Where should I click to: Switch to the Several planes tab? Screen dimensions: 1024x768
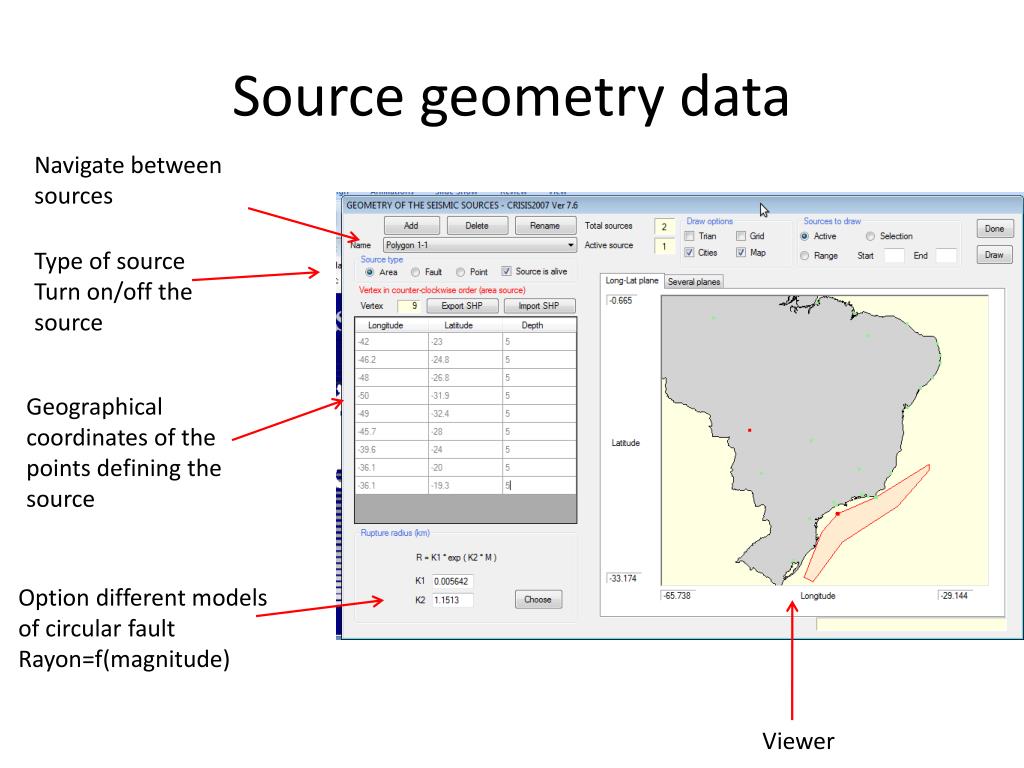pos(694,282)
